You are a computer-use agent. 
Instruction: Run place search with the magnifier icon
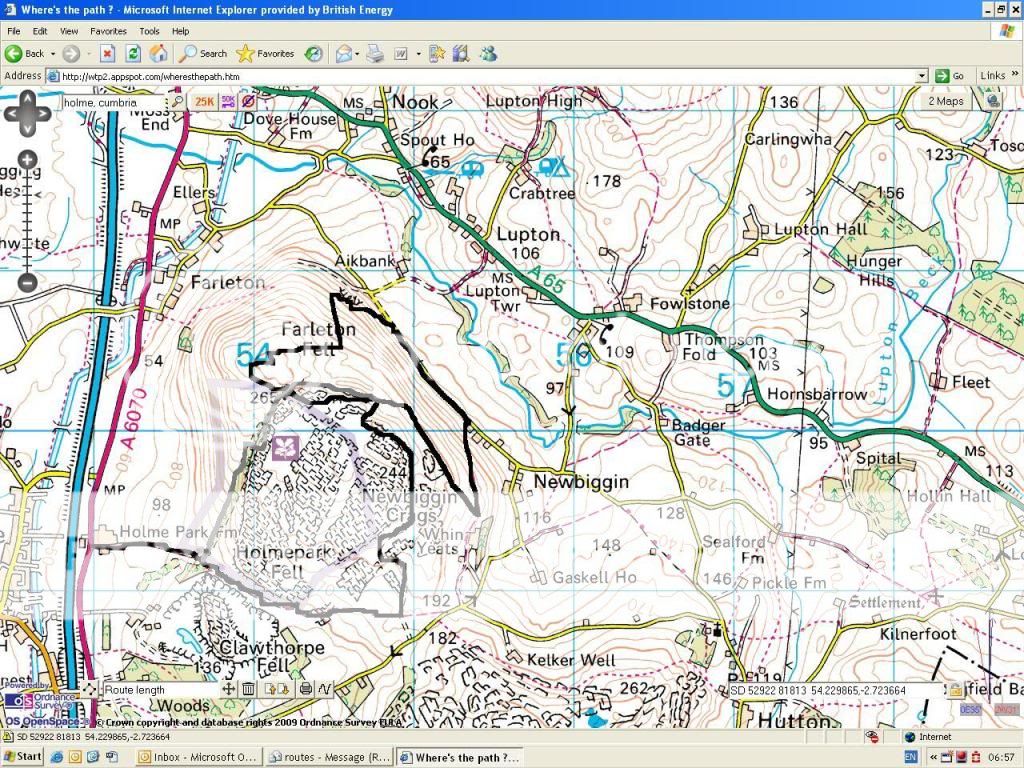[177, 102]
